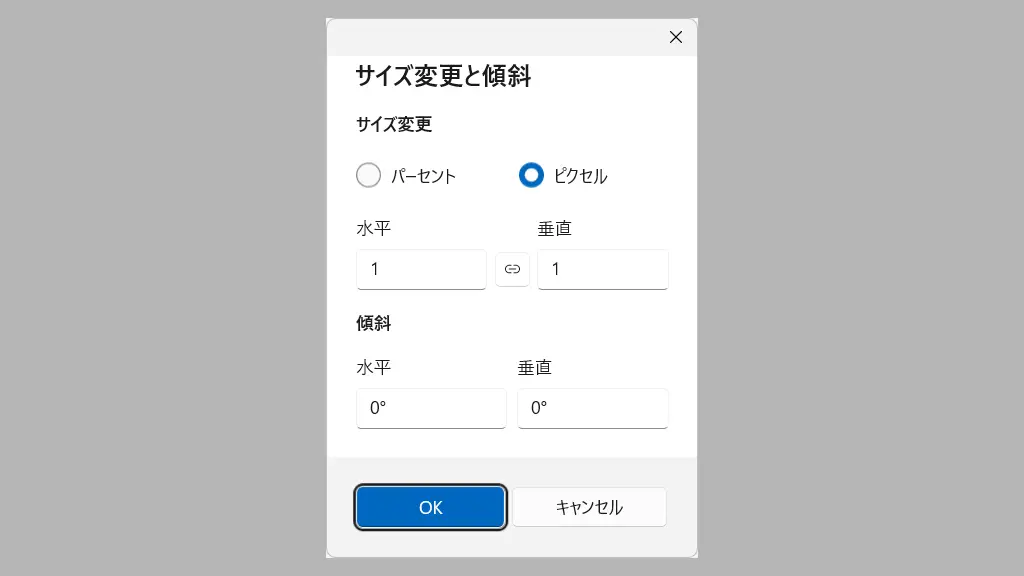Click the 垂直 label under 傾斜
Screen dimensions: 1024x576
click(x=535, y=367)
